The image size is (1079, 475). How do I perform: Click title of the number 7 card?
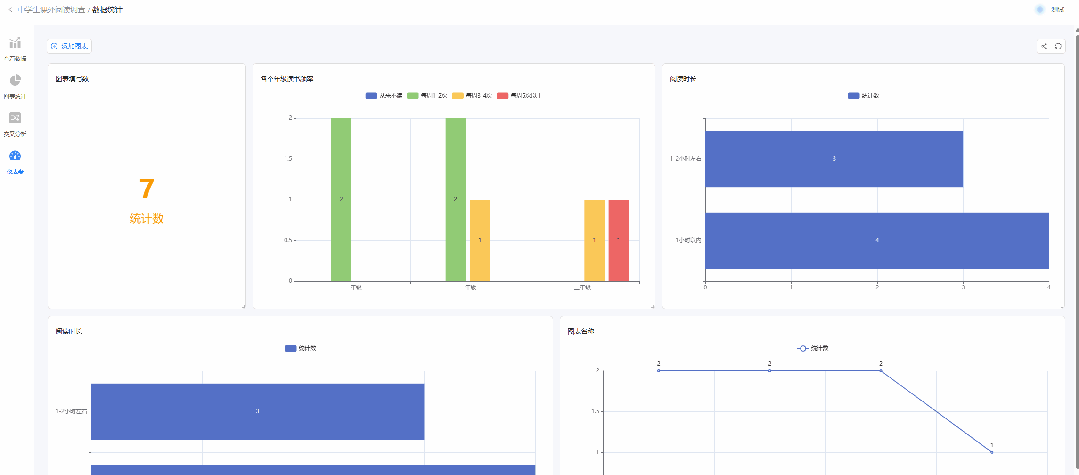pos(72,79)
